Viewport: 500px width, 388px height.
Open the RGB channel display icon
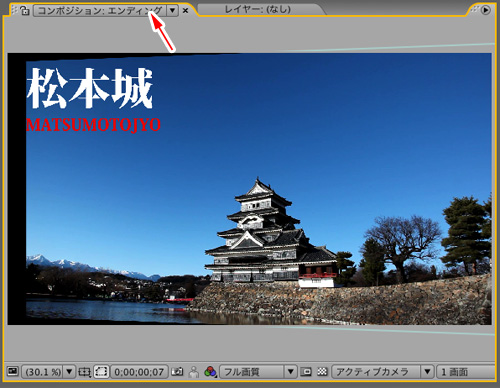tap(210, 371)
